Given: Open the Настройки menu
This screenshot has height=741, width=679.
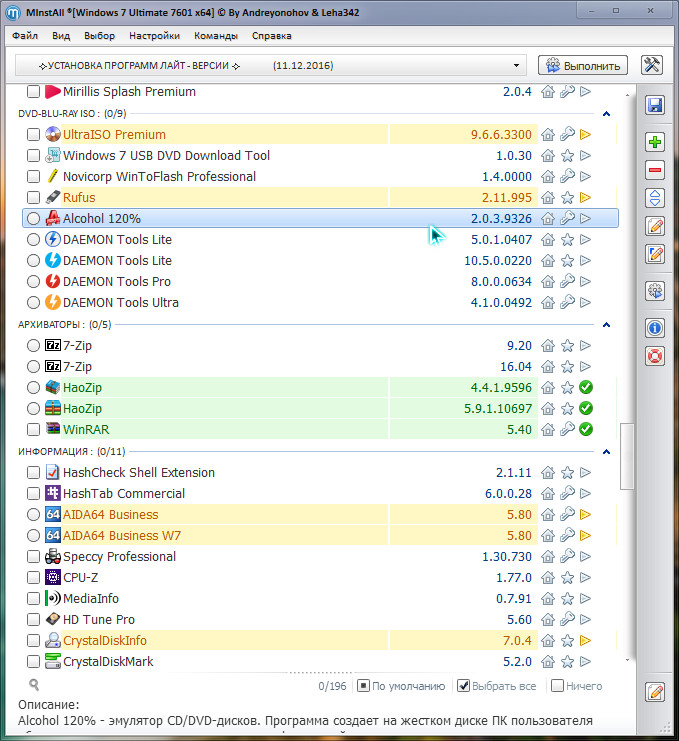Looking at the screenshot, I should pyautogui.click(x=154, y=36).
